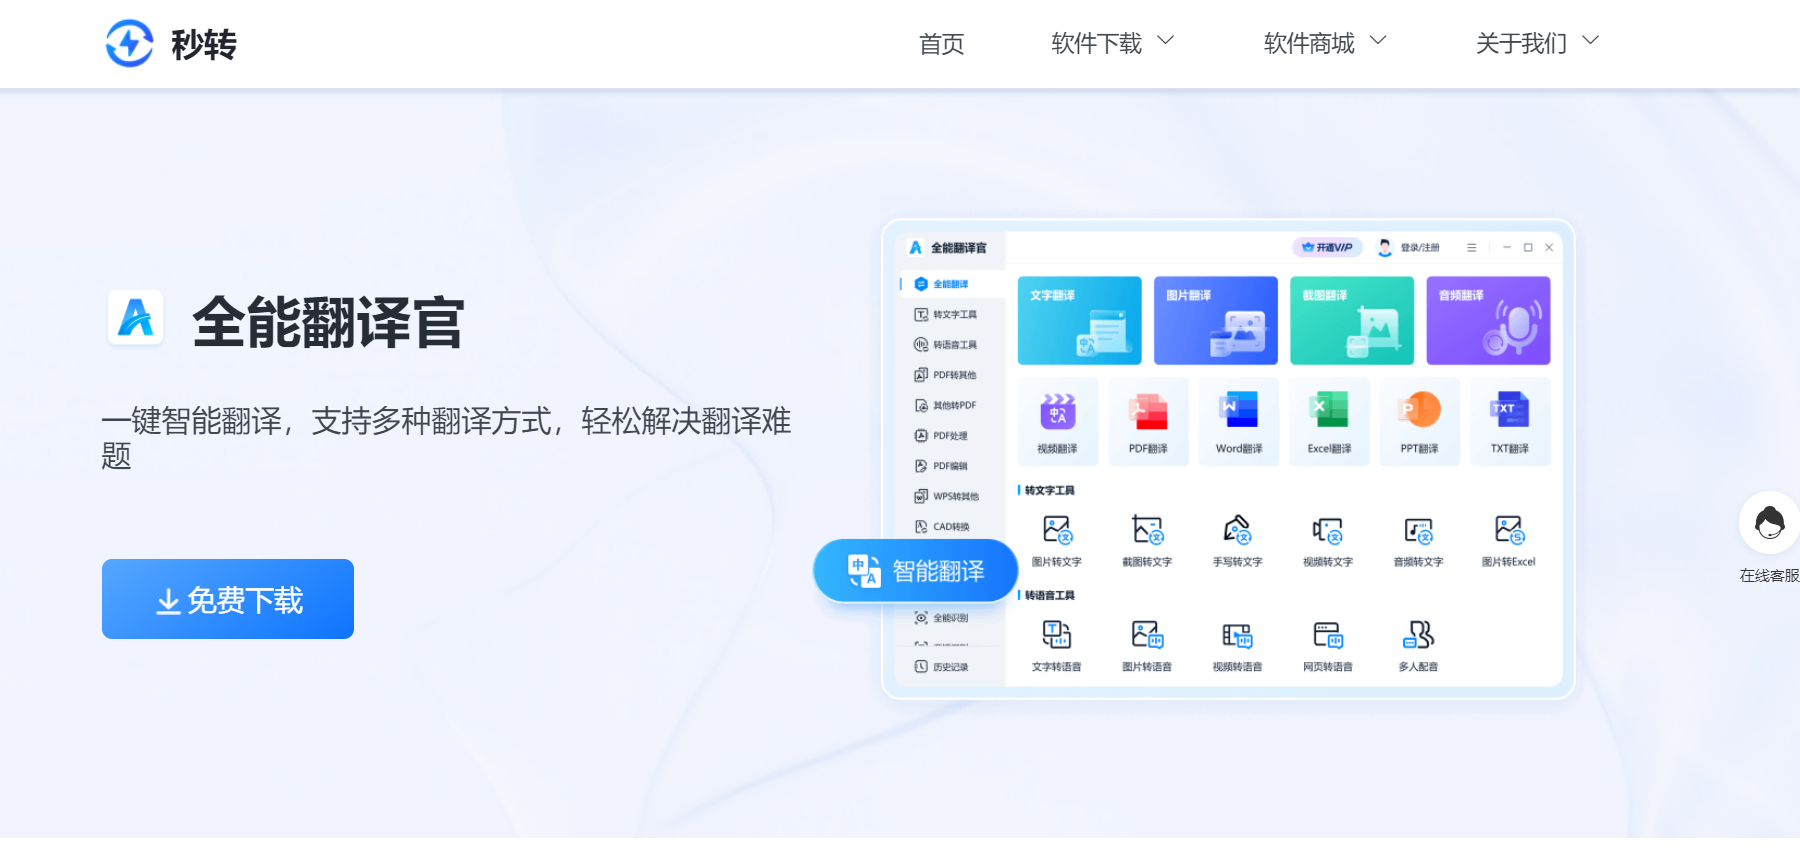Click the 秒转 logo icon
Screen dimensions: 1800x850
[x=130, y=44]
